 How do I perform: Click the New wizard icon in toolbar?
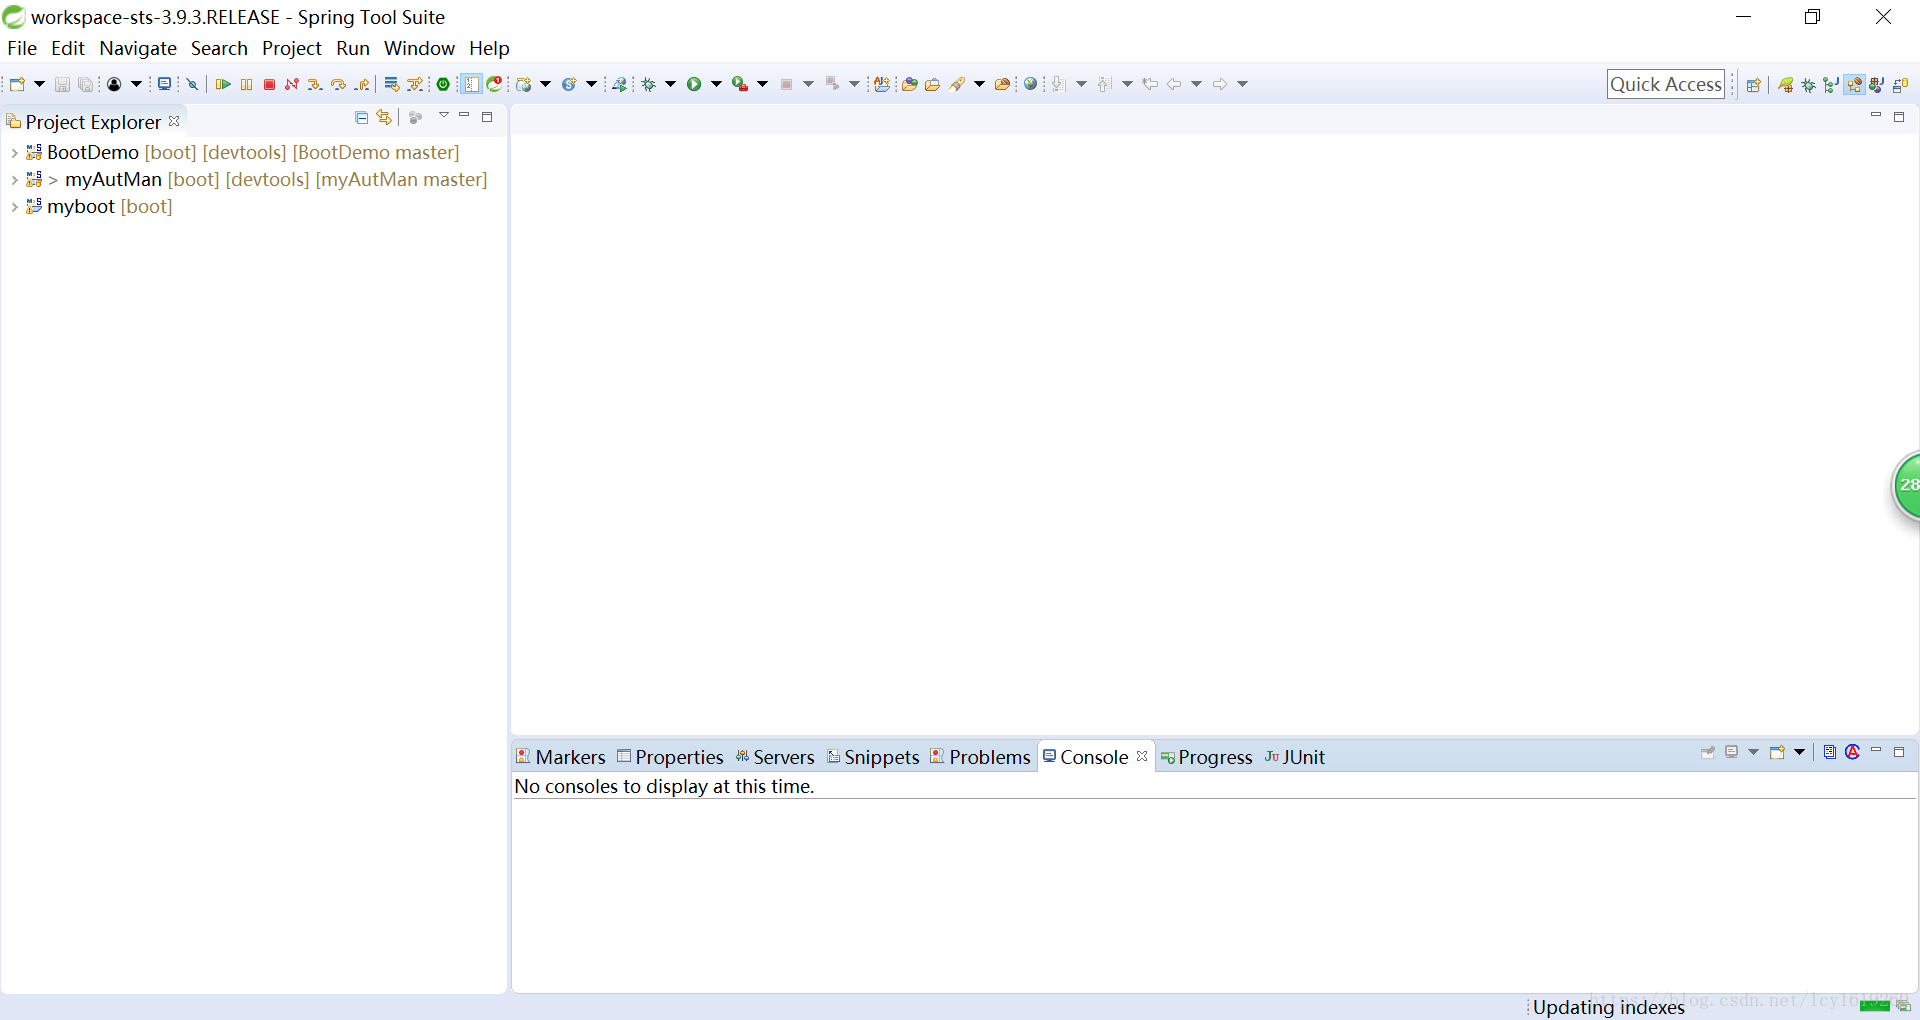(x=17, y=84)
